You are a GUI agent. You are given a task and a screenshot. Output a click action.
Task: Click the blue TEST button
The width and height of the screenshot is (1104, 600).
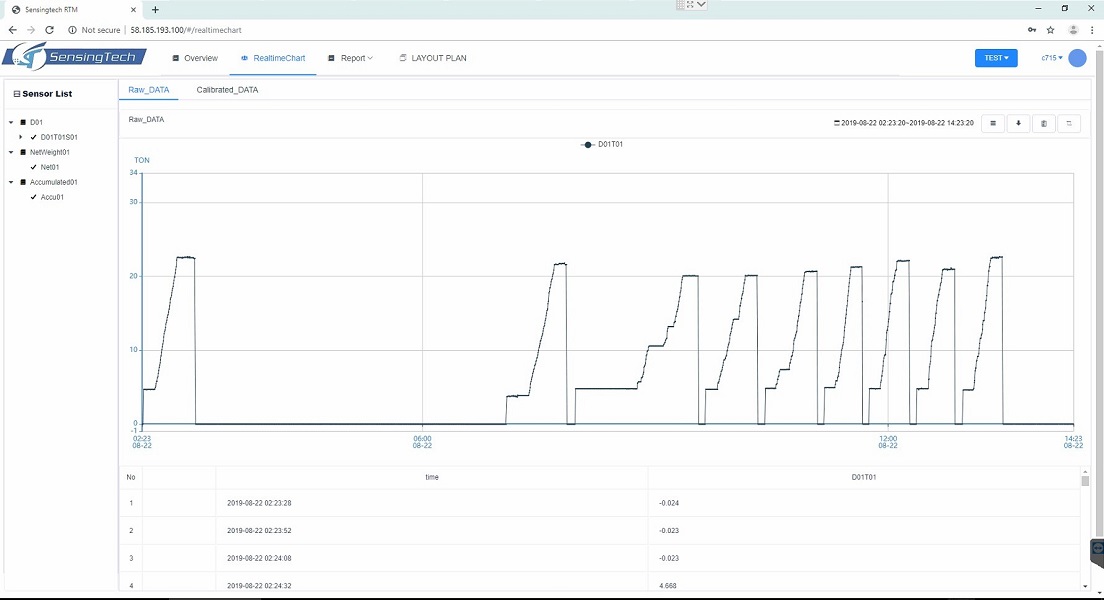pyautogui.click(x=995, y=58)
